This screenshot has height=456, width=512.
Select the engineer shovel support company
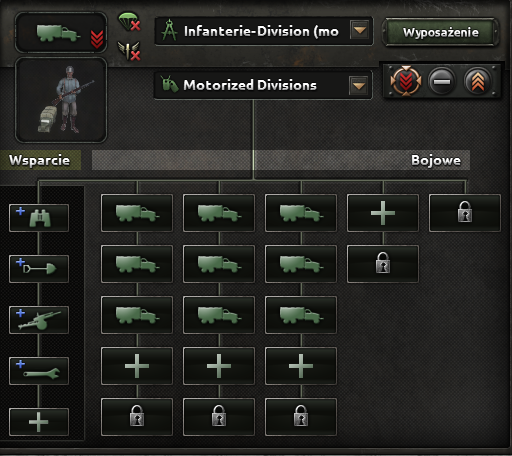[39, 269]
